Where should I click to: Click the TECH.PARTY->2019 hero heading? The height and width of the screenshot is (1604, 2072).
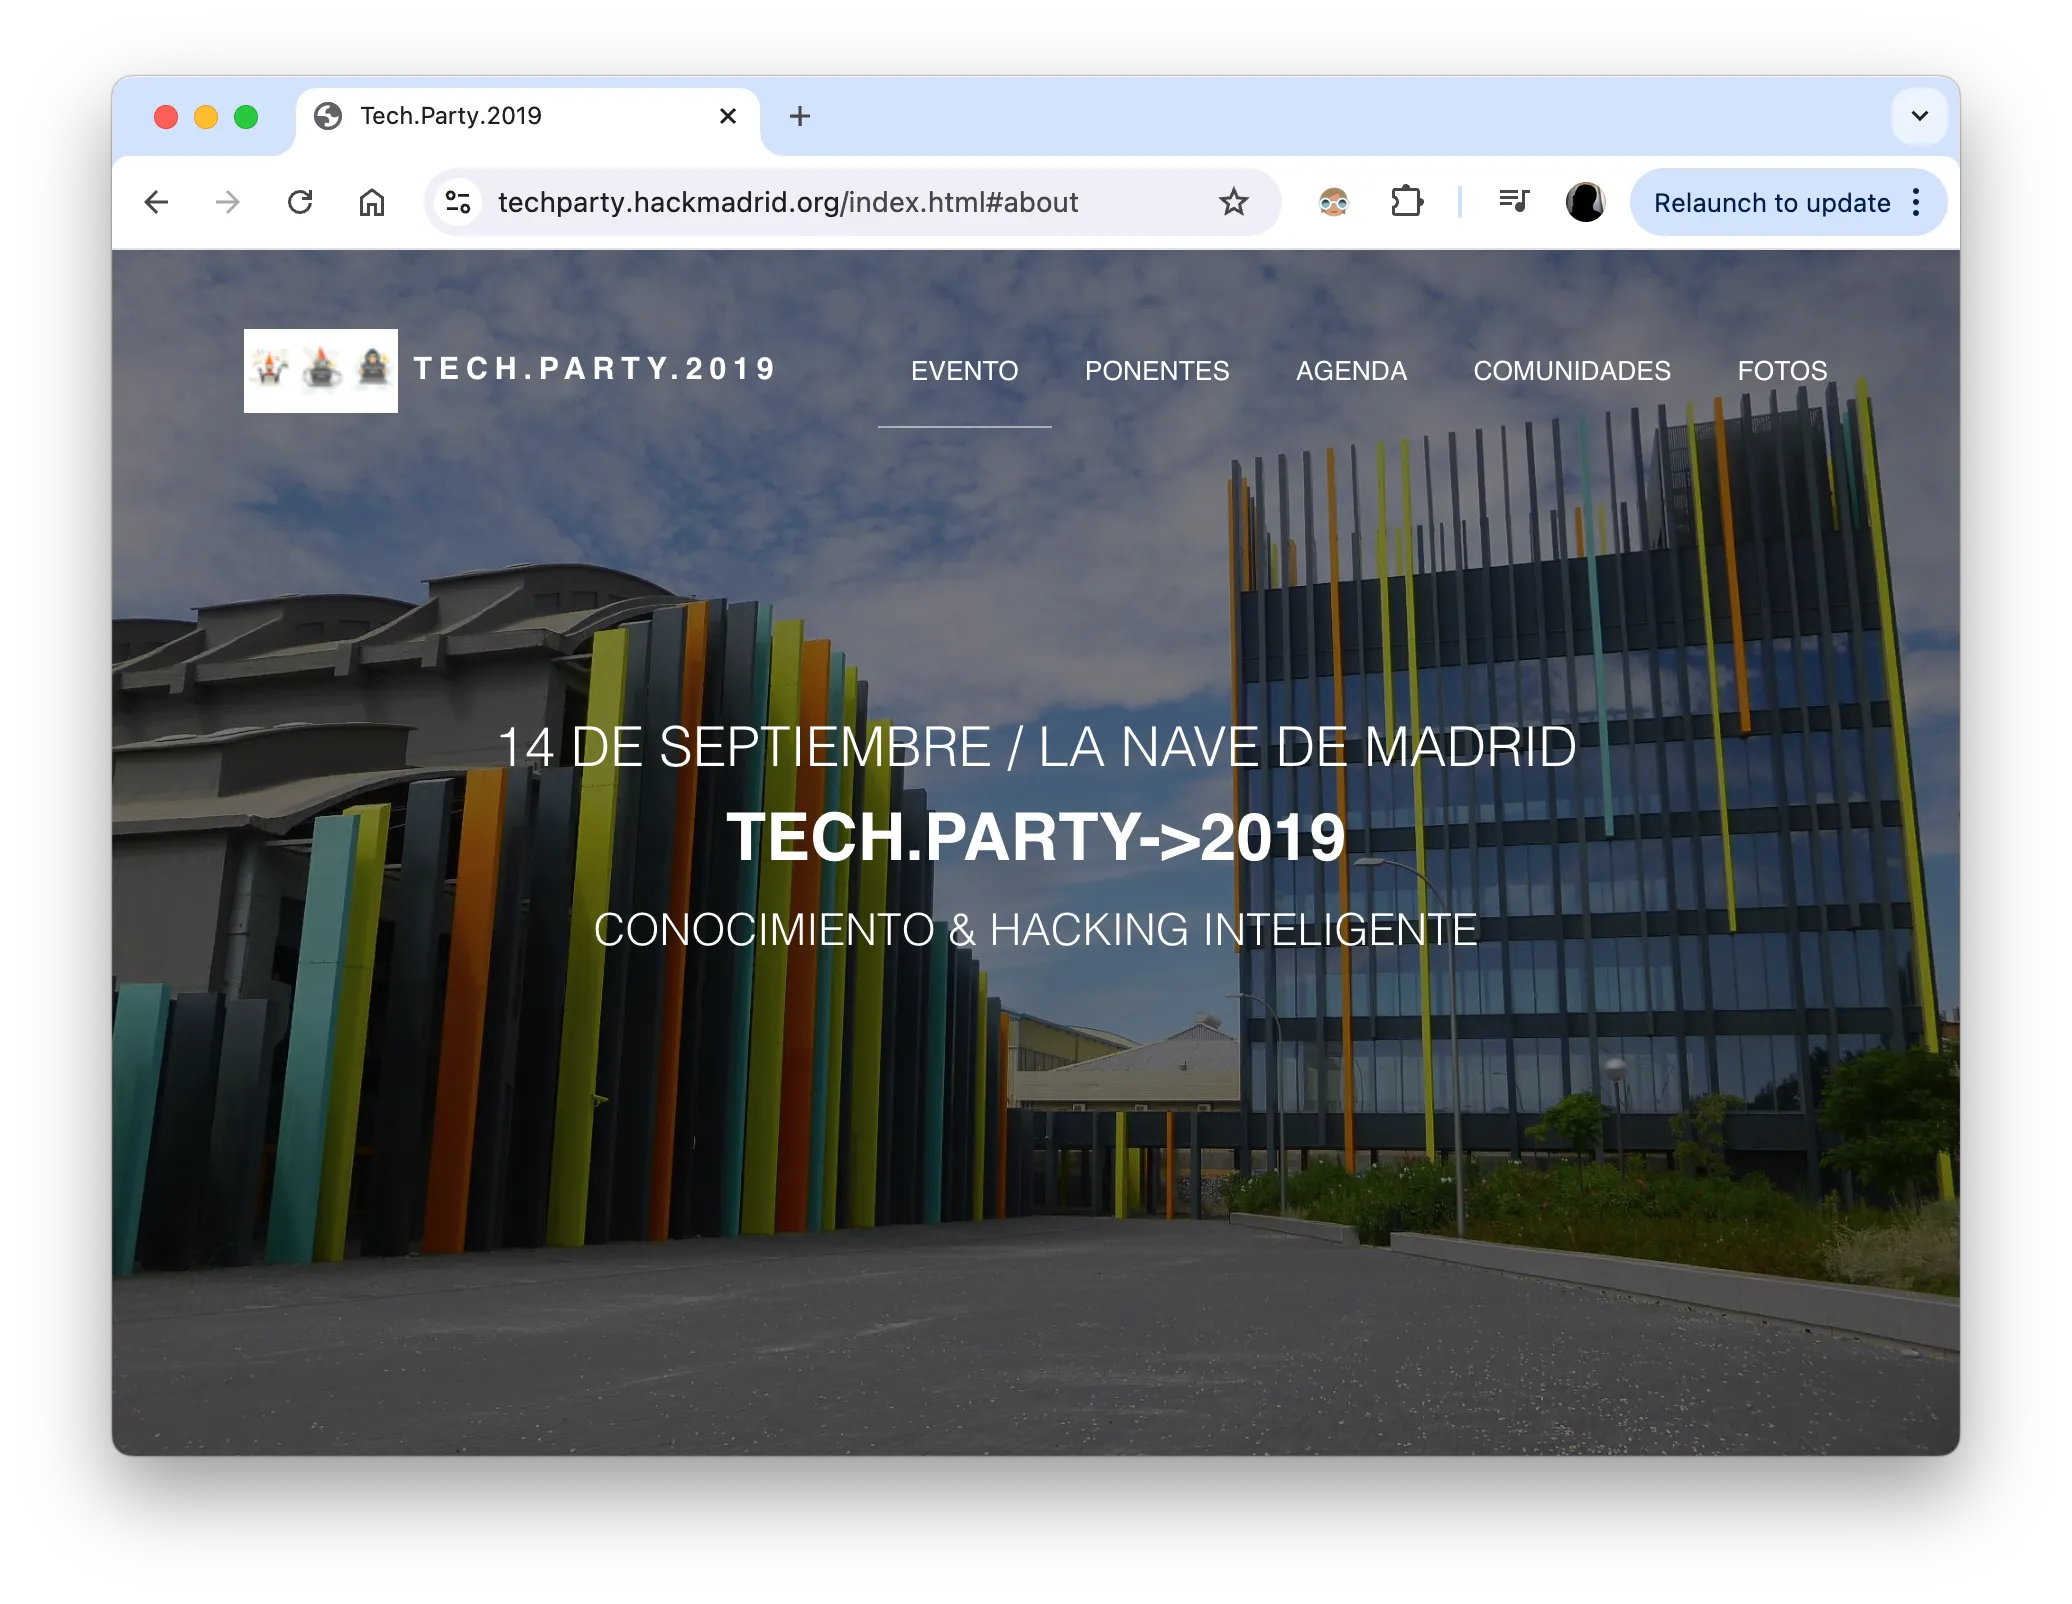(x=1036, y=837)
